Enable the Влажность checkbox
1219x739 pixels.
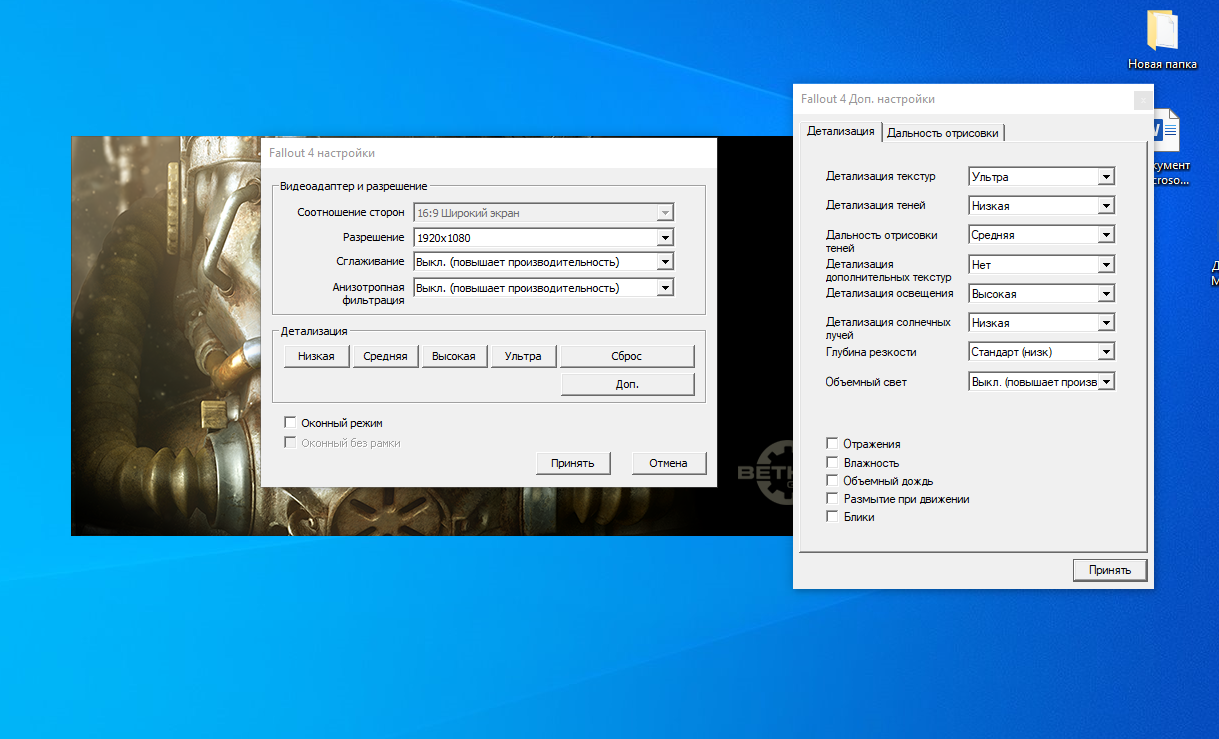coord(832,462)
